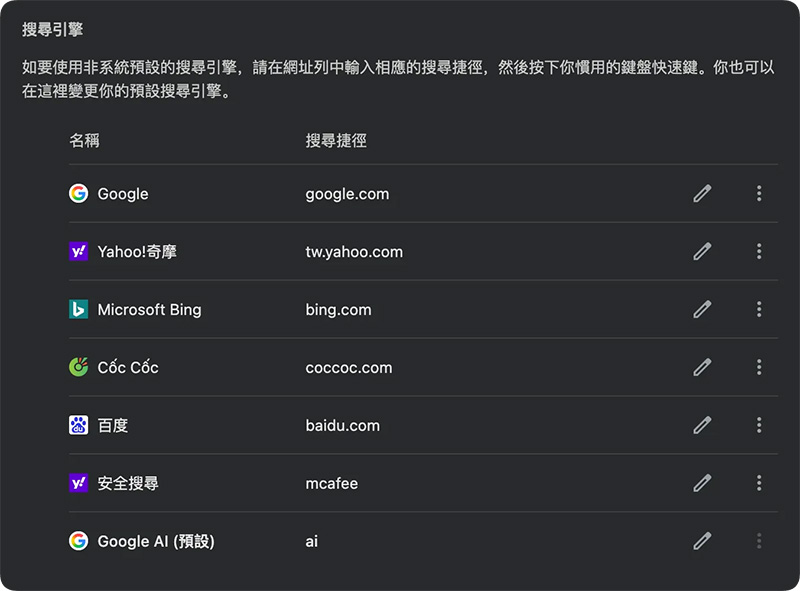Edit the Google search engine entry
The width and height of the screenshot is (800, 591).
click(702, 194)
